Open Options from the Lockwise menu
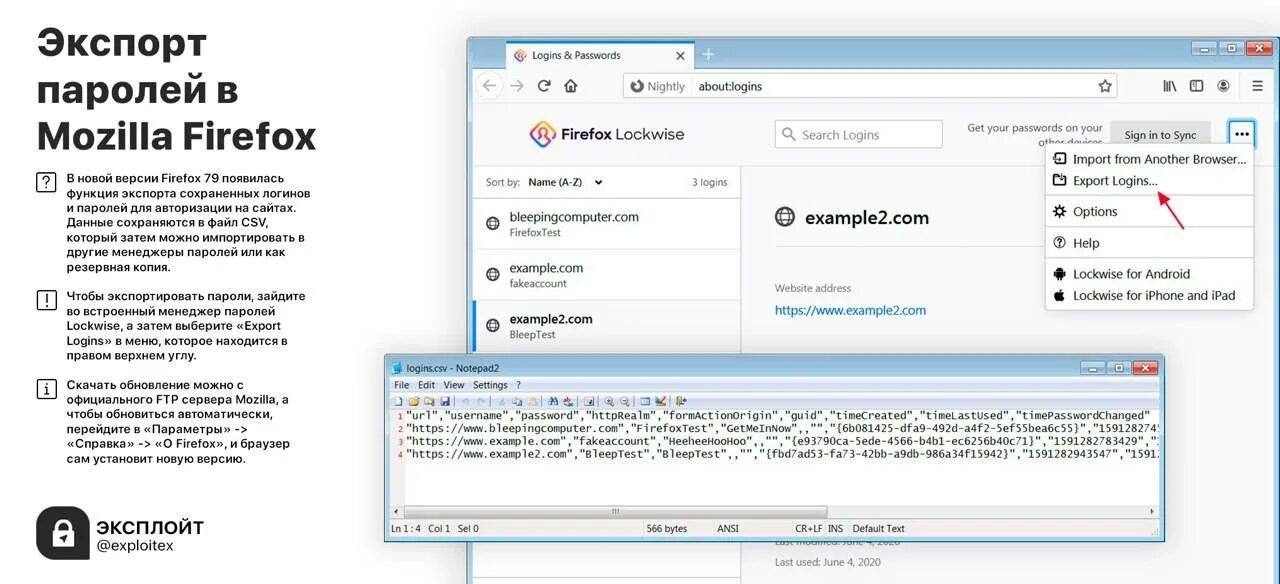Viewport: 1280px width, 584px height. [1149, 211]
